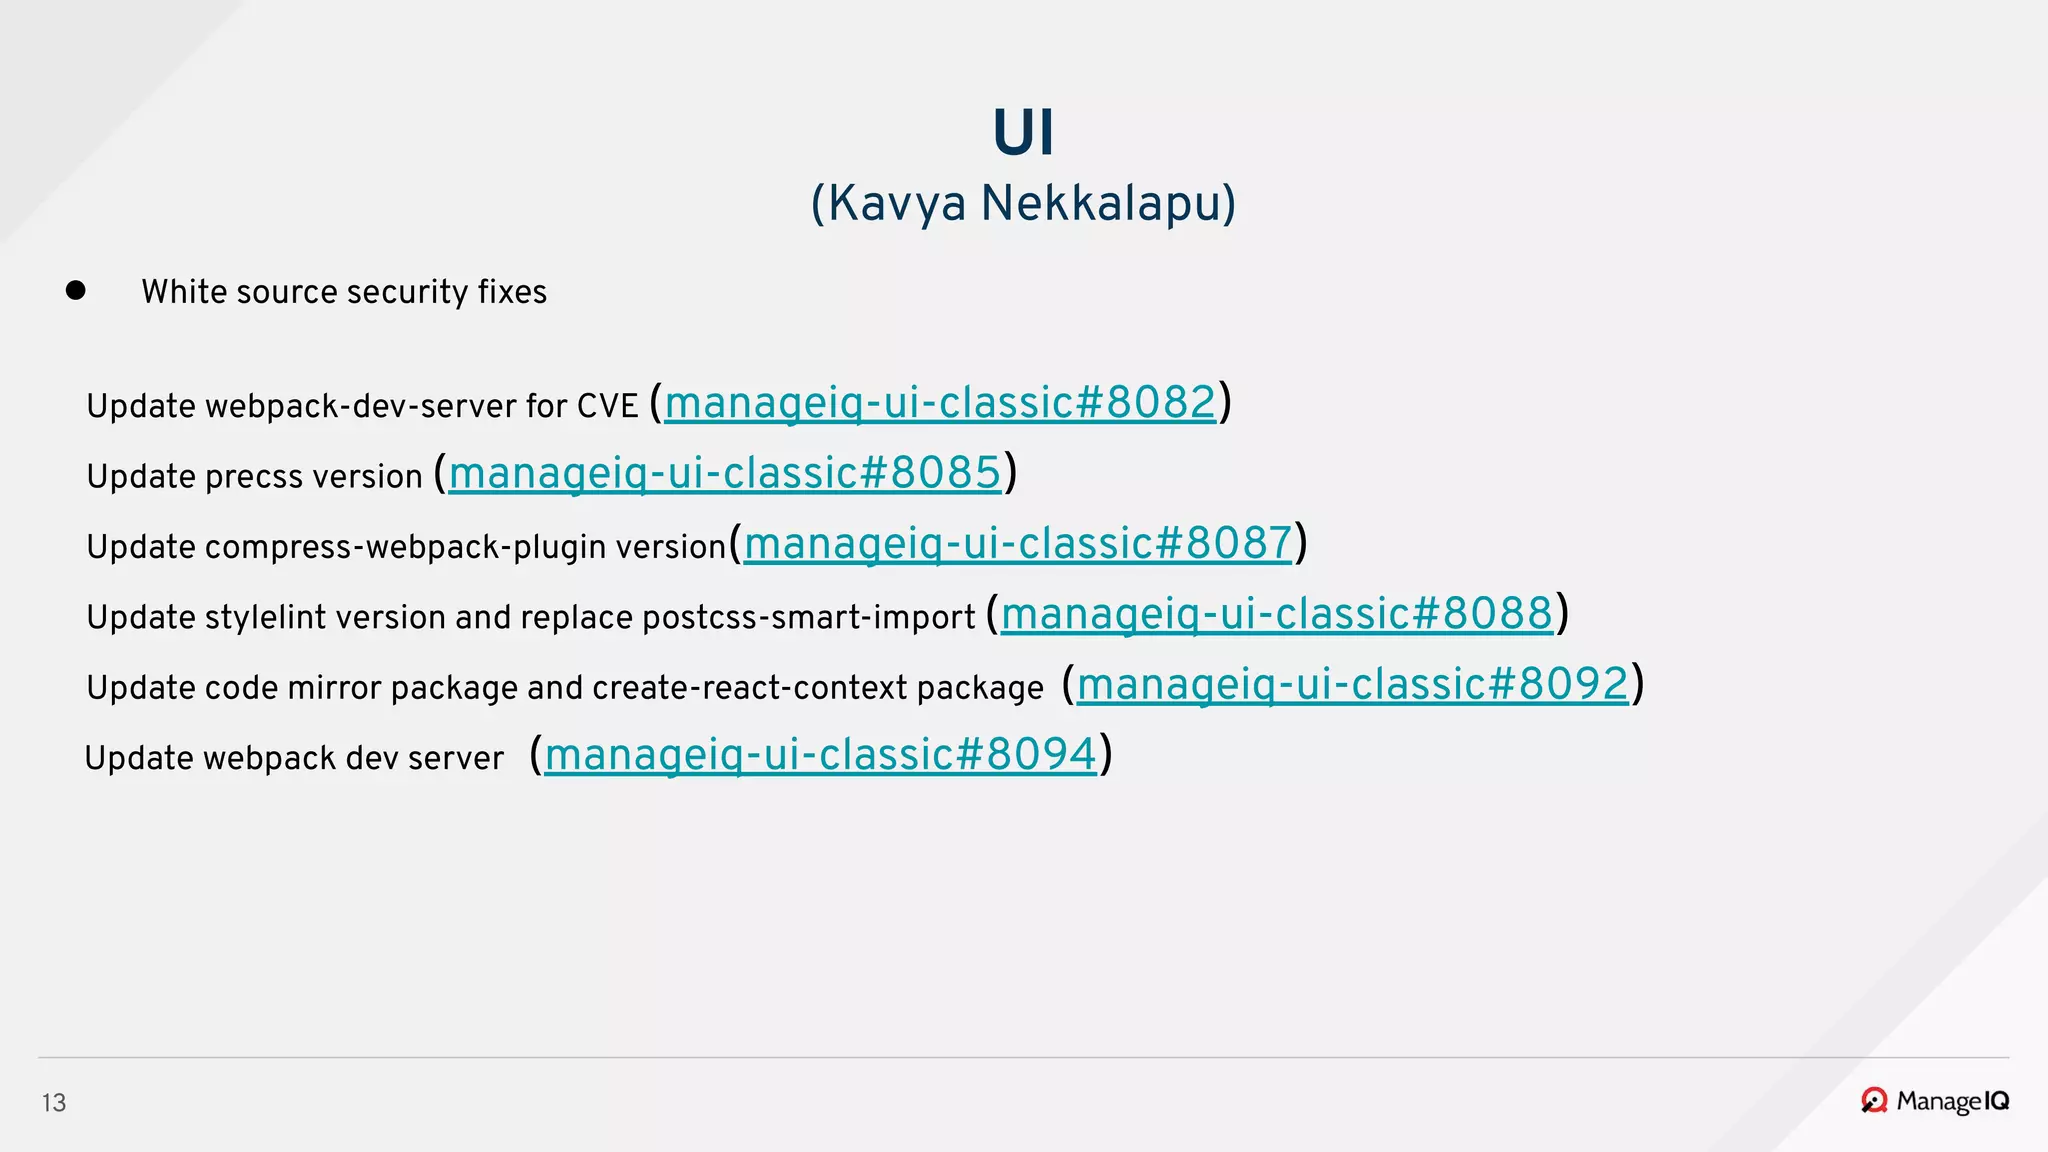2048x1152 pixels.
Task: Visit the manageiq-ui-classic#8092 link
Action: point(1353,685)
